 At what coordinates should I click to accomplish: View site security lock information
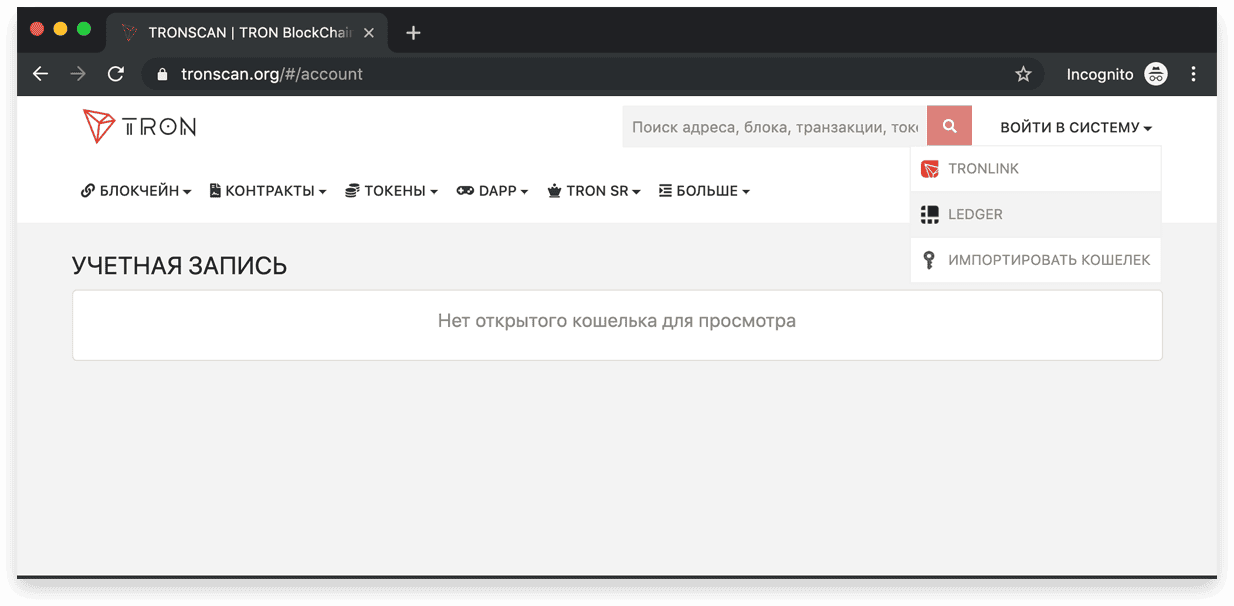coord(163,74)
